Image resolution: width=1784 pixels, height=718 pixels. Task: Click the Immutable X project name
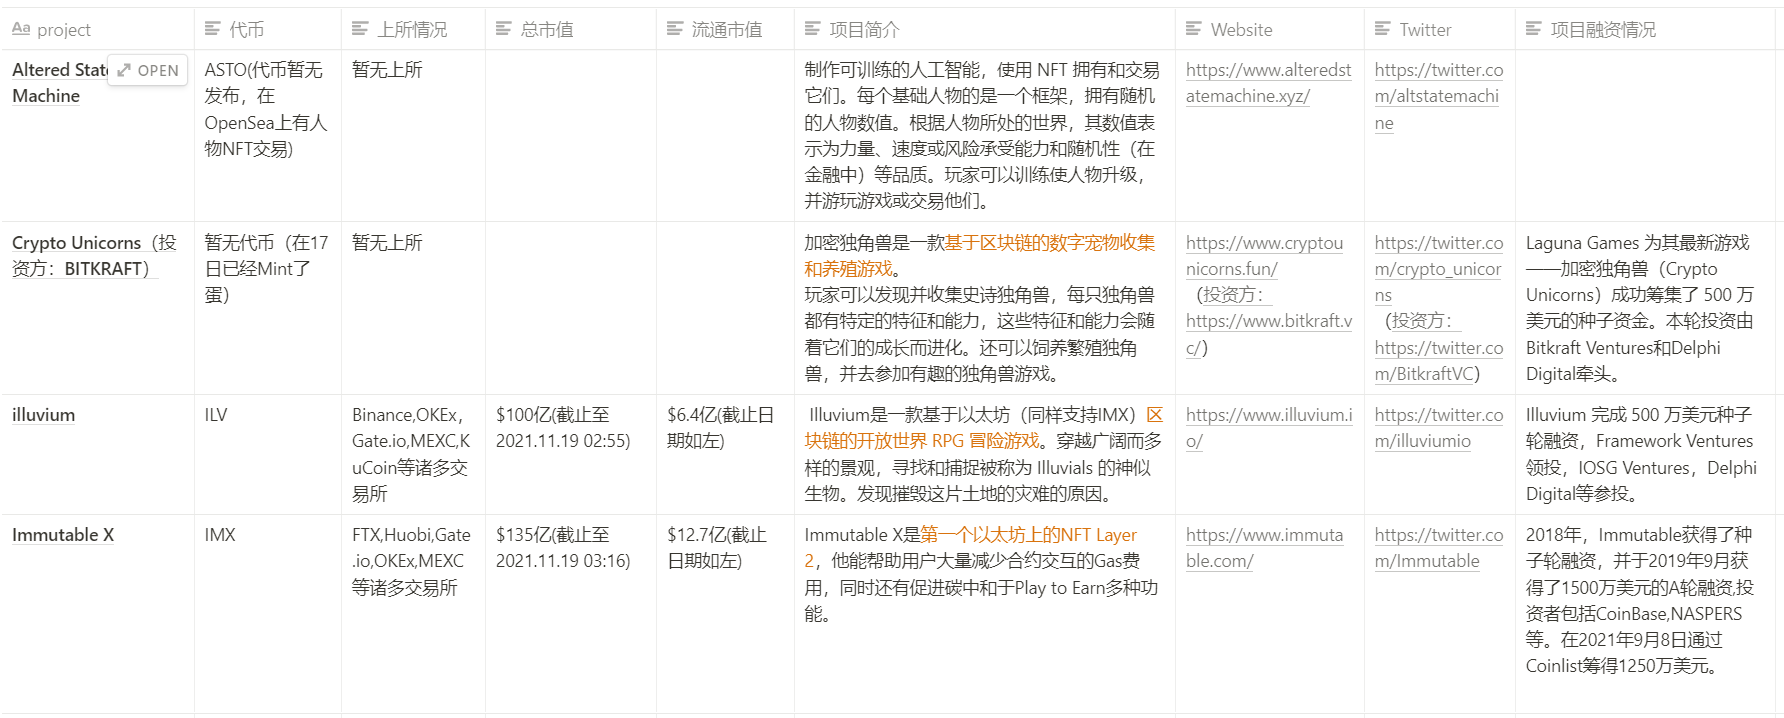pos(63,535)
